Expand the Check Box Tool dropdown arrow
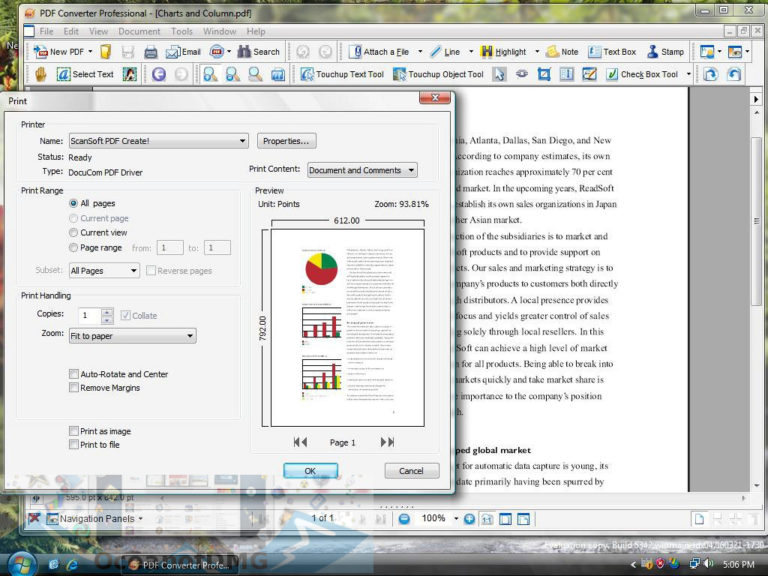Viewport: 768px width, 576px height. click(x=689, y=74)
